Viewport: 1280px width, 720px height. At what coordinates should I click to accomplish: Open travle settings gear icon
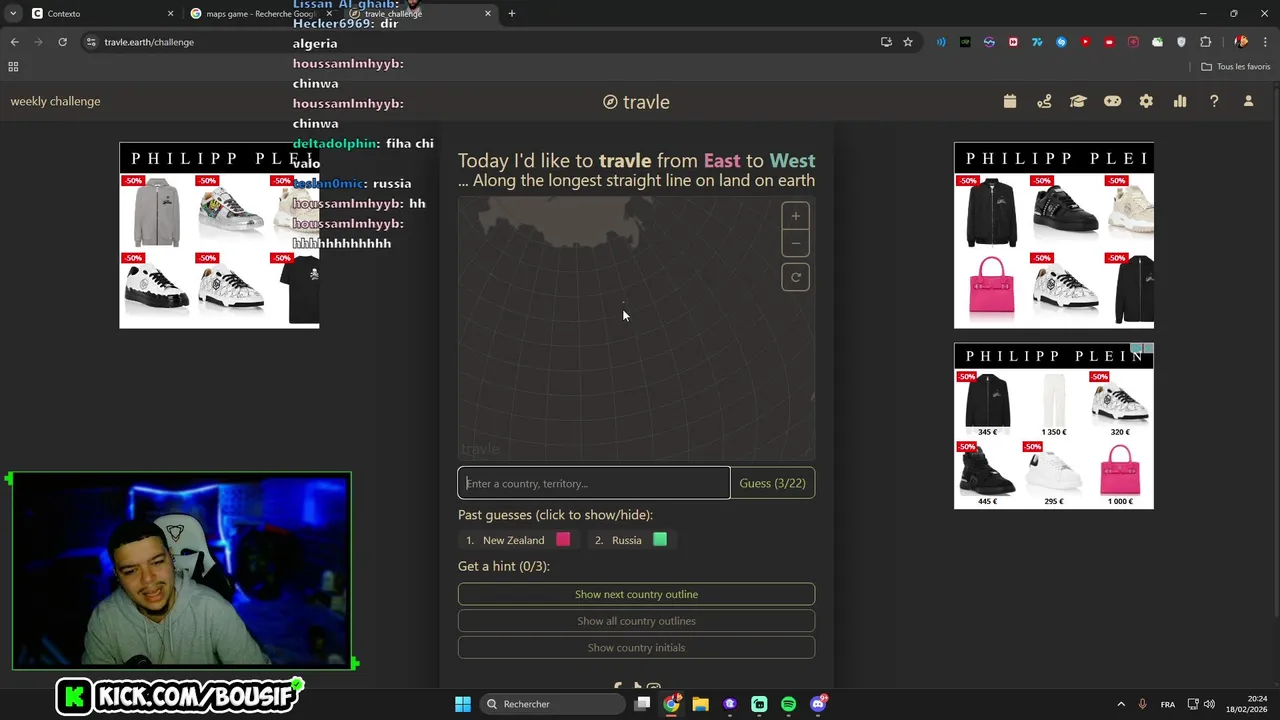(1146, 101)
